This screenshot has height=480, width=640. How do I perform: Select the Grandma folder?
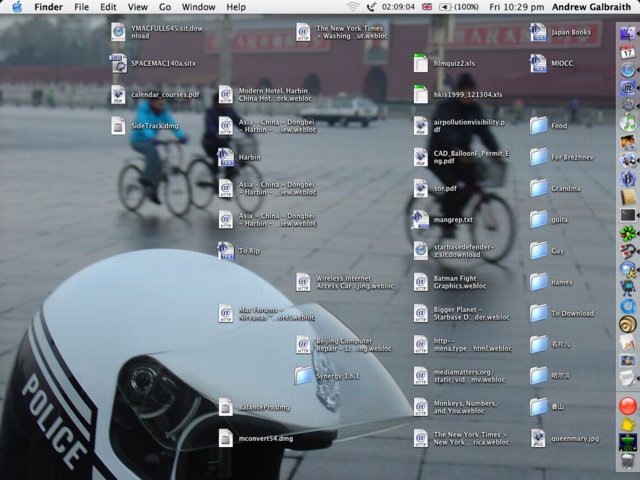538,189
